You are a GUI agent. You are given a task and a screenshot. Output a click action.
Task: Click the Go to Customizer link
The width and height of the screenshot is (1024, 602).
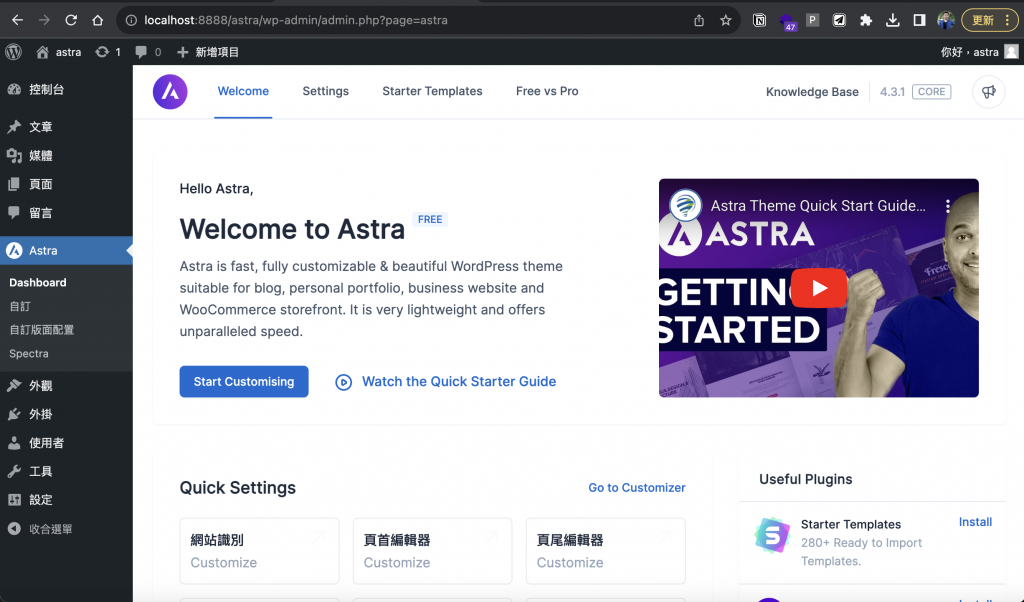tap(637, 488)
